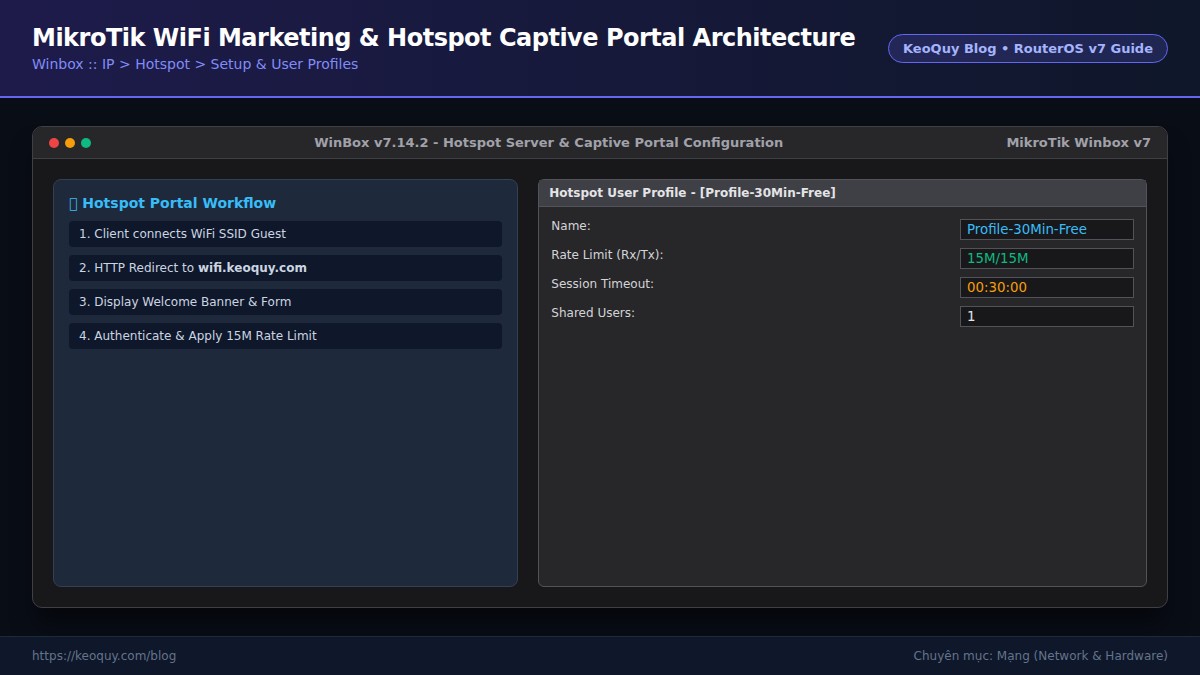This screenshot has height=675, width=1200.
Task: Click the green maximize window dot
Action: point(86,143)
